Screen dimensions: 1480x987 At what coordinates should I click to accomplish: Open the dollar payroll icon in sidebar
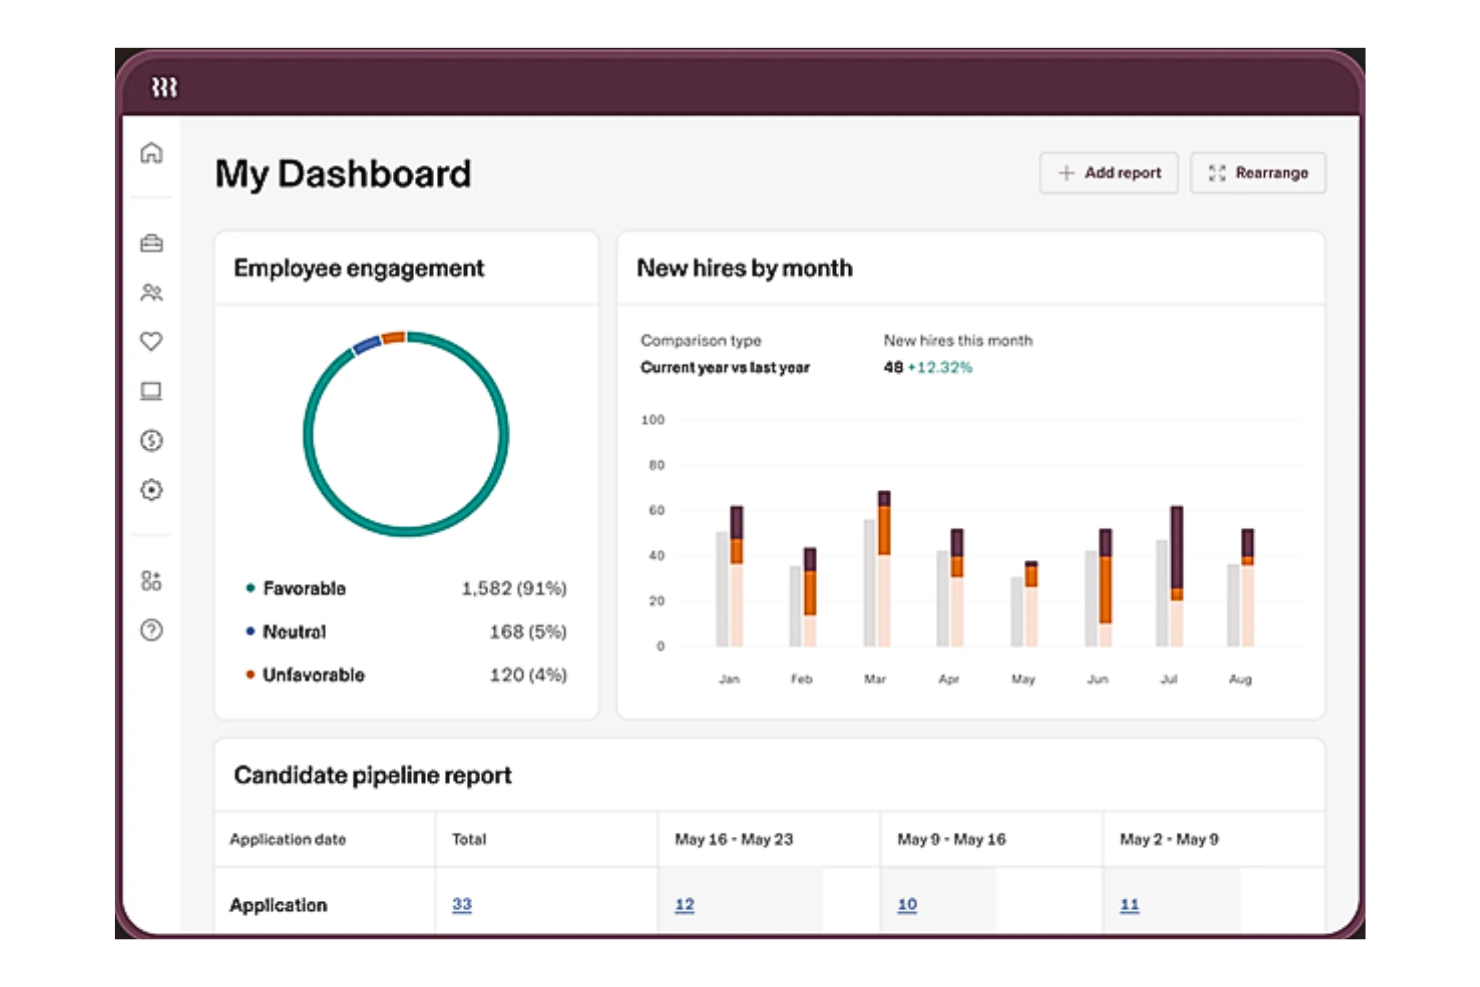coord(151,440)
